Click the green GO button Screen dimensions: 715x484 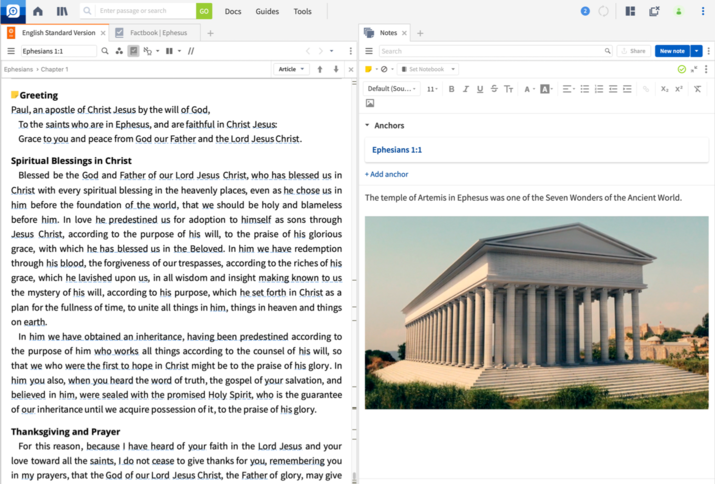(204, 11)
